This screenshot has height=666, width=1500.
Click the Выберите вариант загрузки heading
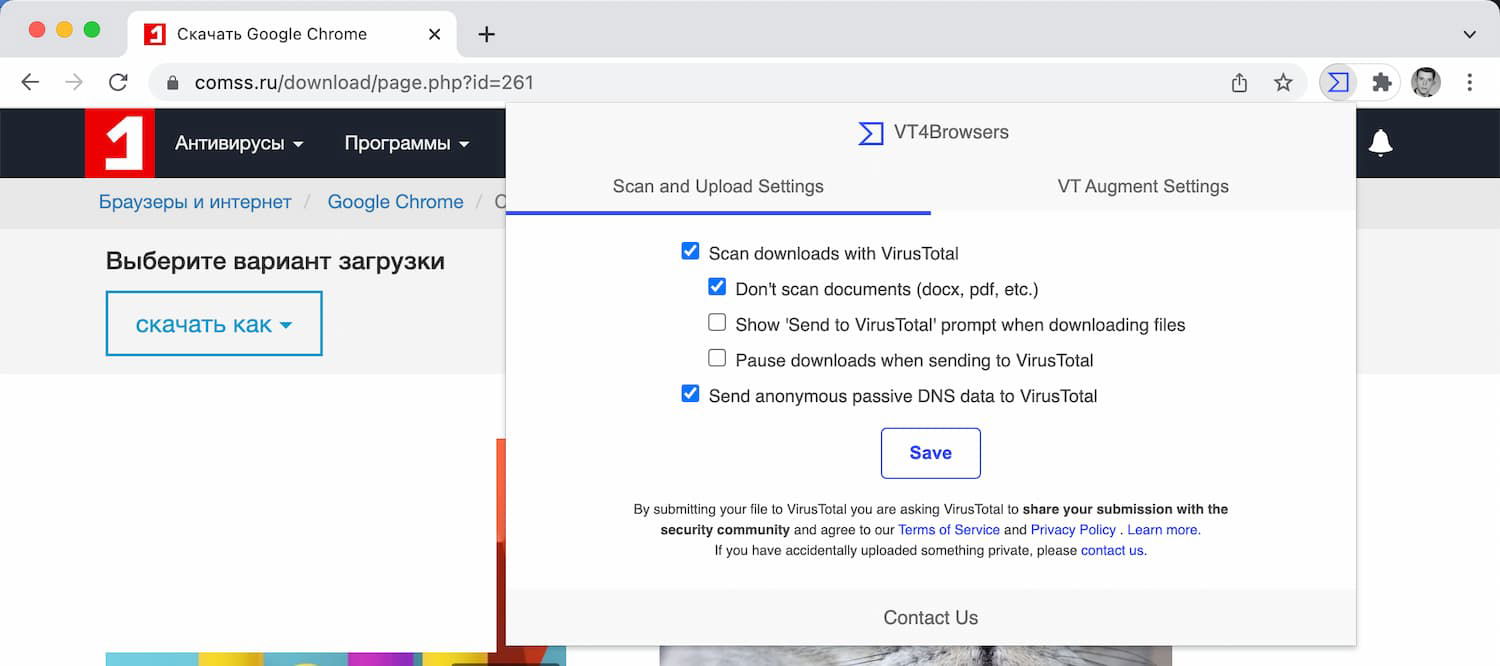click(275, 261)
